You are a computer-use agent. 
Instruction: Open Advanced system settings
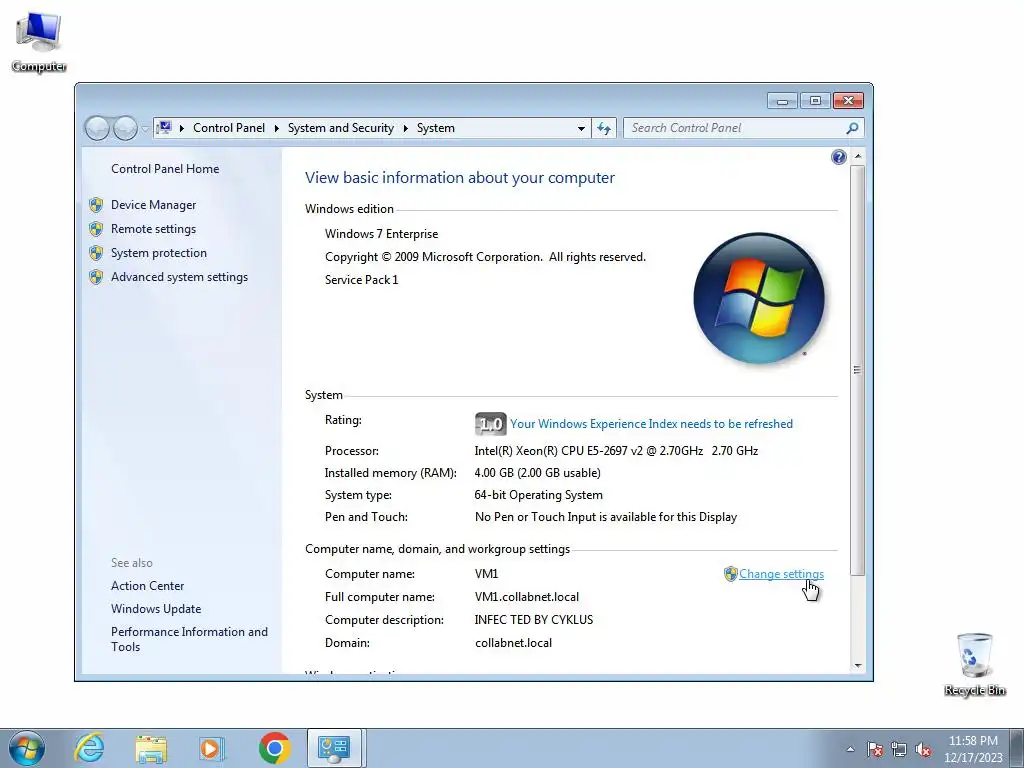click(180, 277)
